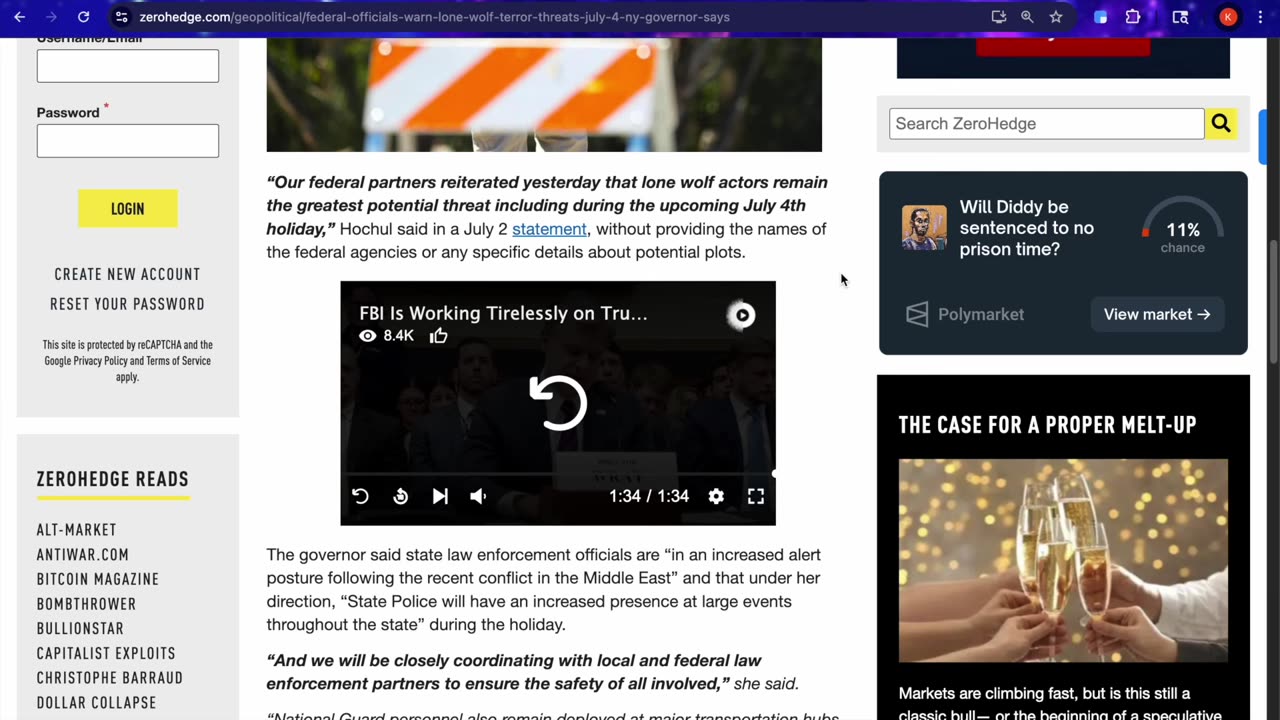The image size is (1280, 720).
Task: Click the Diddy market avatar image
Action: [924, 228]
